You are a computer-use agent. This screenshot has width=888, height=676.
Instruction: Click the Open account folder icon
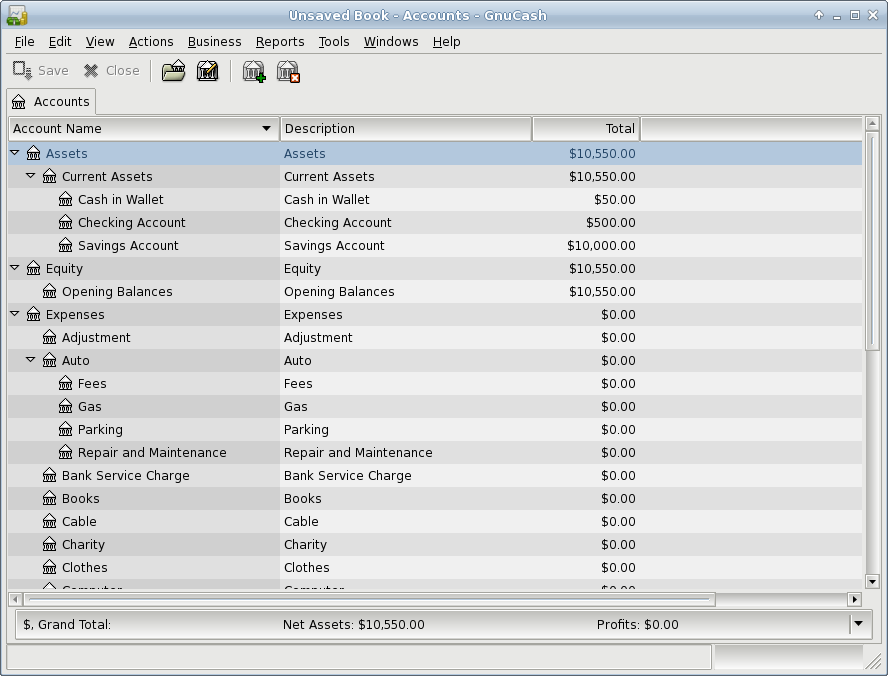(173, 71)
